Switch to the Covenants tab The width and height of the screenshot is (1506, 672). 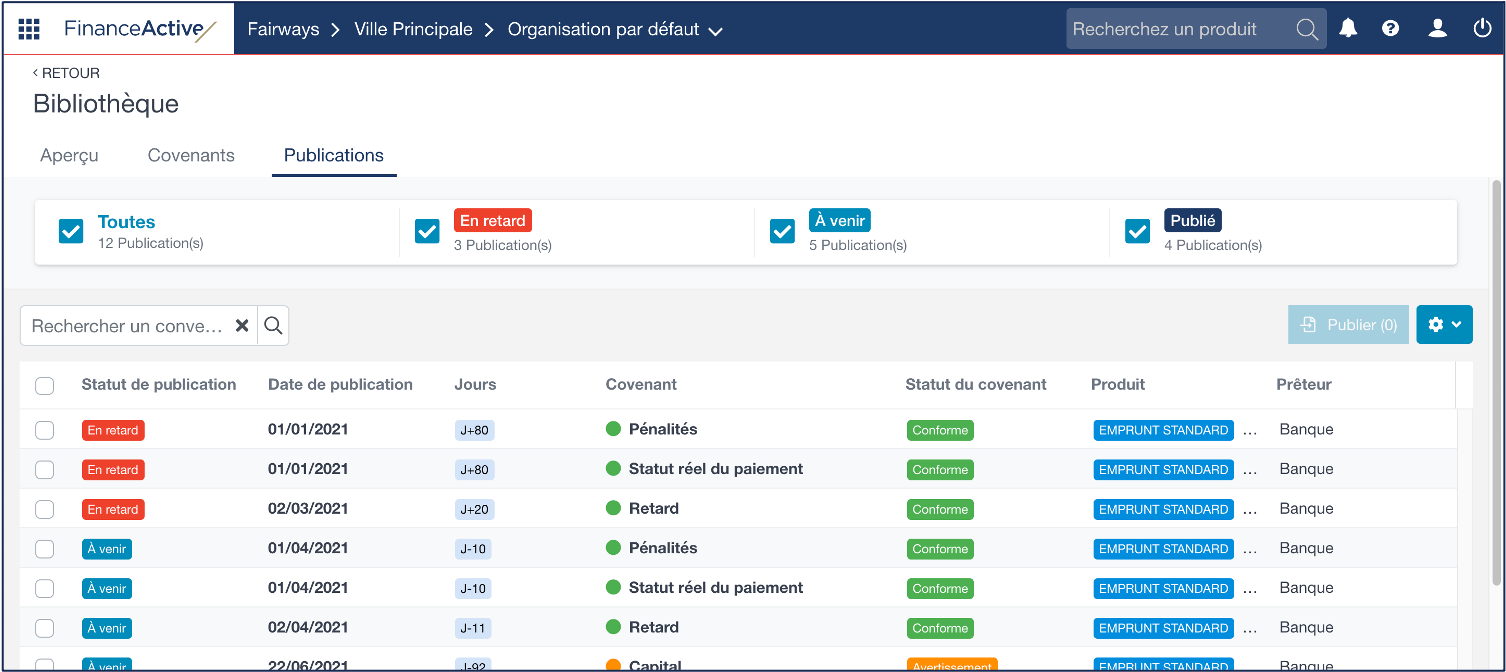coord(191,155)
